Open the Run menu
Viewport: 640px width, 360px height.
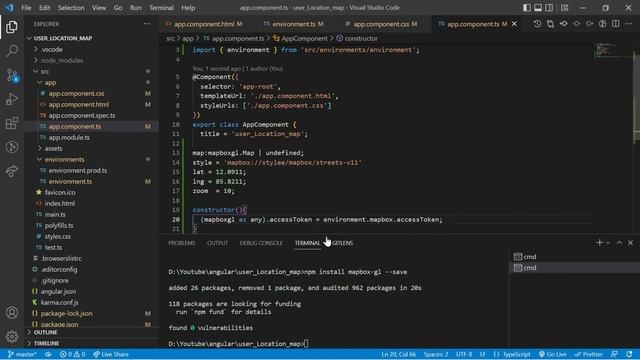pos(136,8)
